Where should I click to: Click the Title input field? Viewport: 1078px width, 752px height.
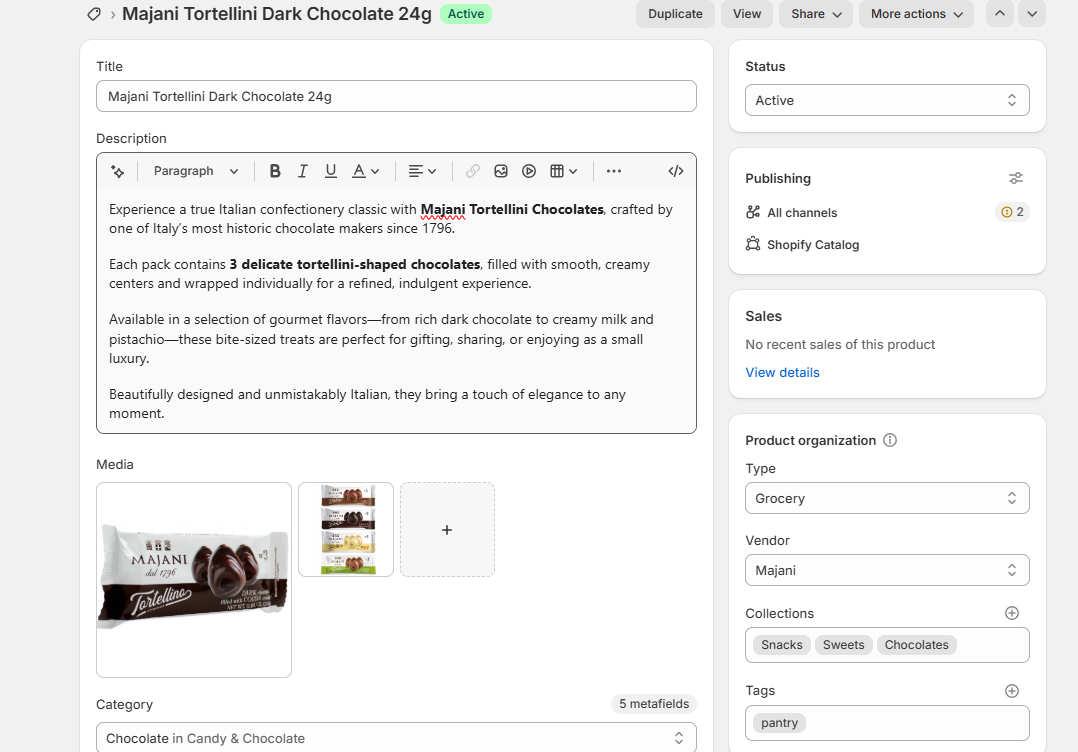click(x=396, y=96)
